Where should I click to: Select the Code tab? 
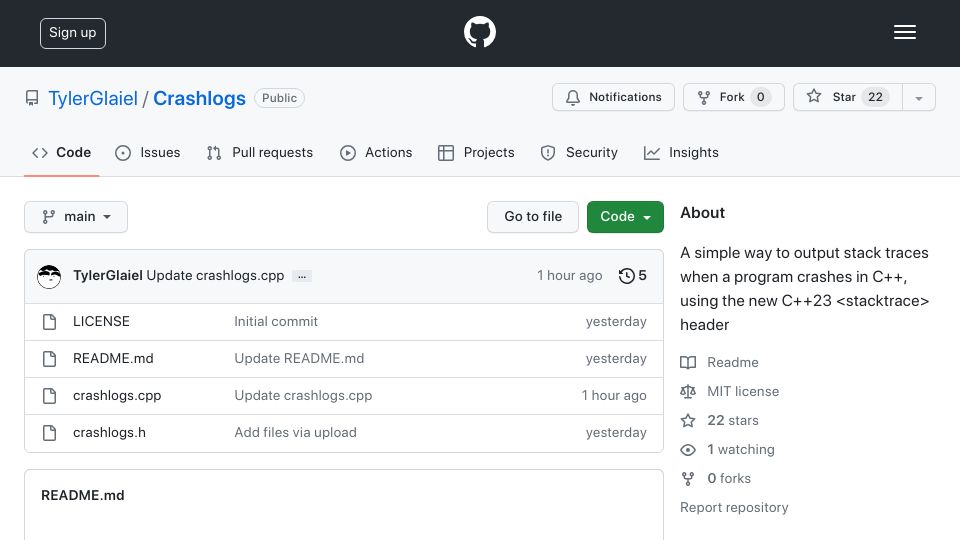tap(61, 152)
